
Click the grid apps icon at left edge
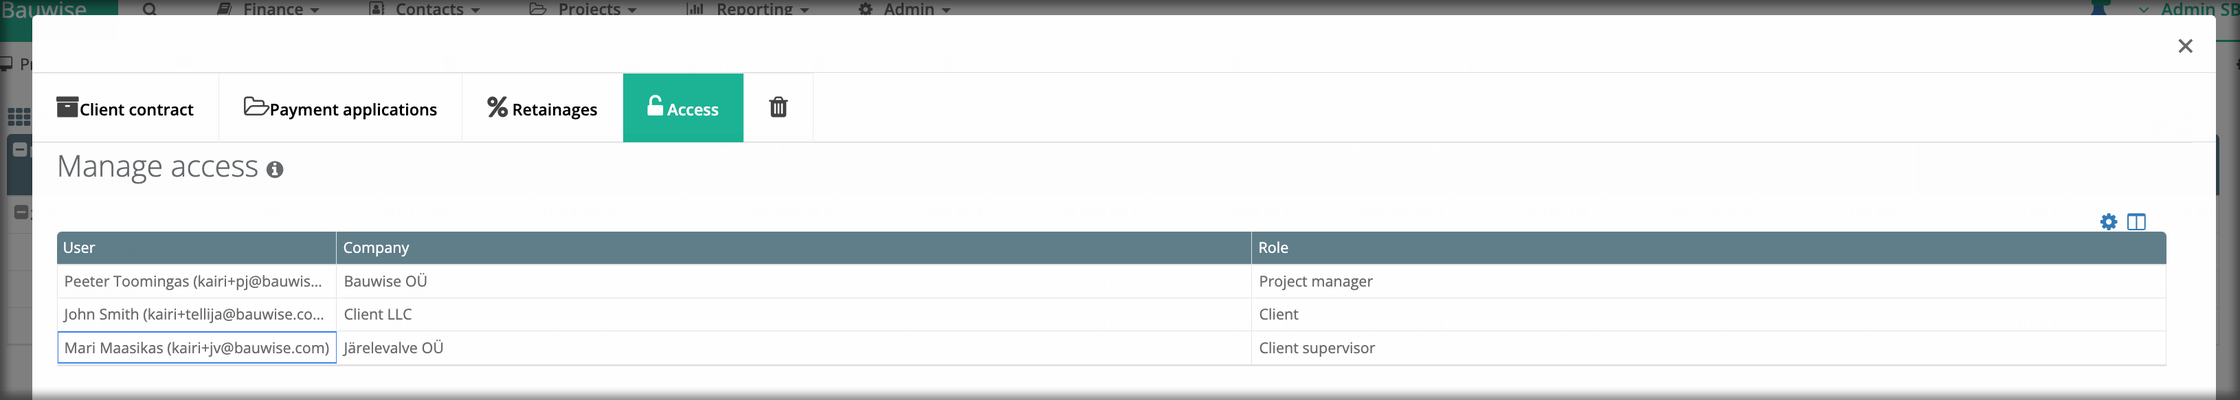coord(19,117)
